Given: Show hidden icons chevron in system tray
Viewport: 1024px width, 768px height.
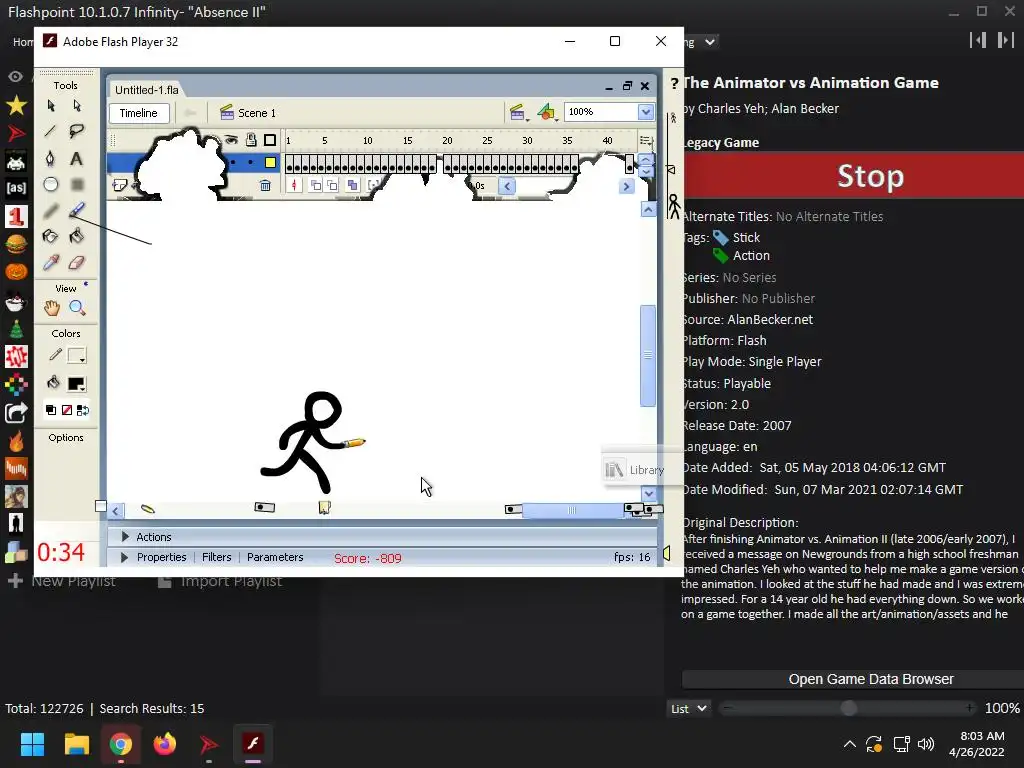Looking at the screenshot, I should pos(850,744).
